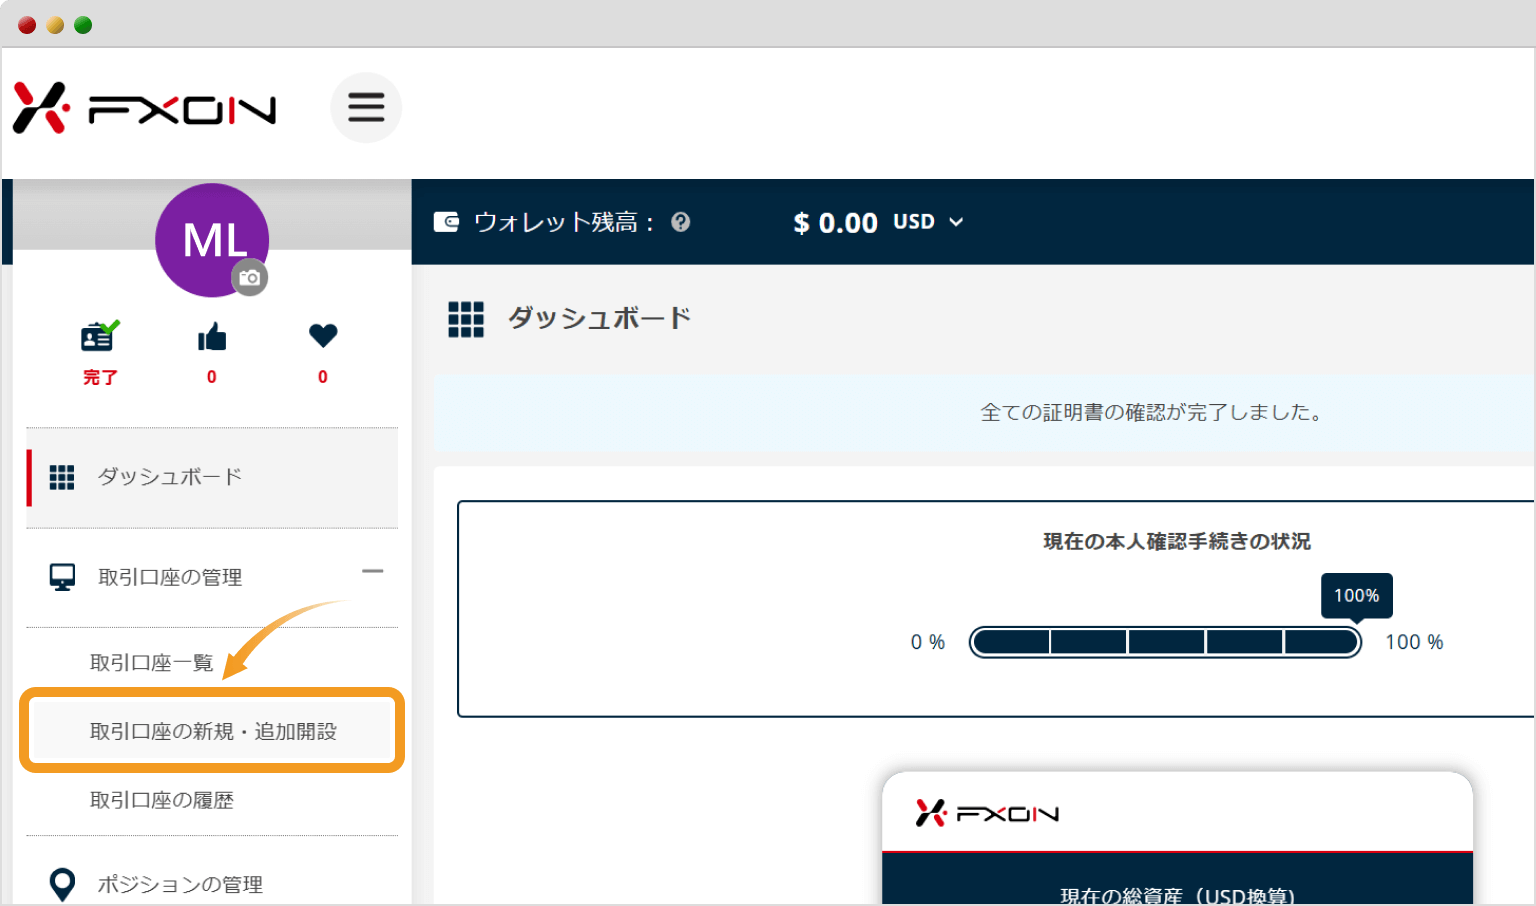Screen dimensions: 1536x906
Task: Expand the USD currency dropdown
Action: pos(928,222)
